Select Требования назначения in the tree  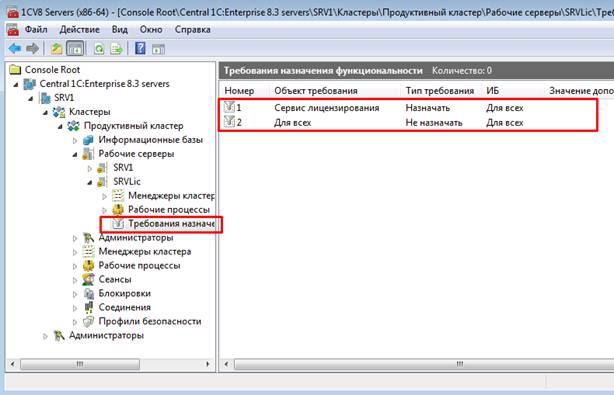coord(172,224)
